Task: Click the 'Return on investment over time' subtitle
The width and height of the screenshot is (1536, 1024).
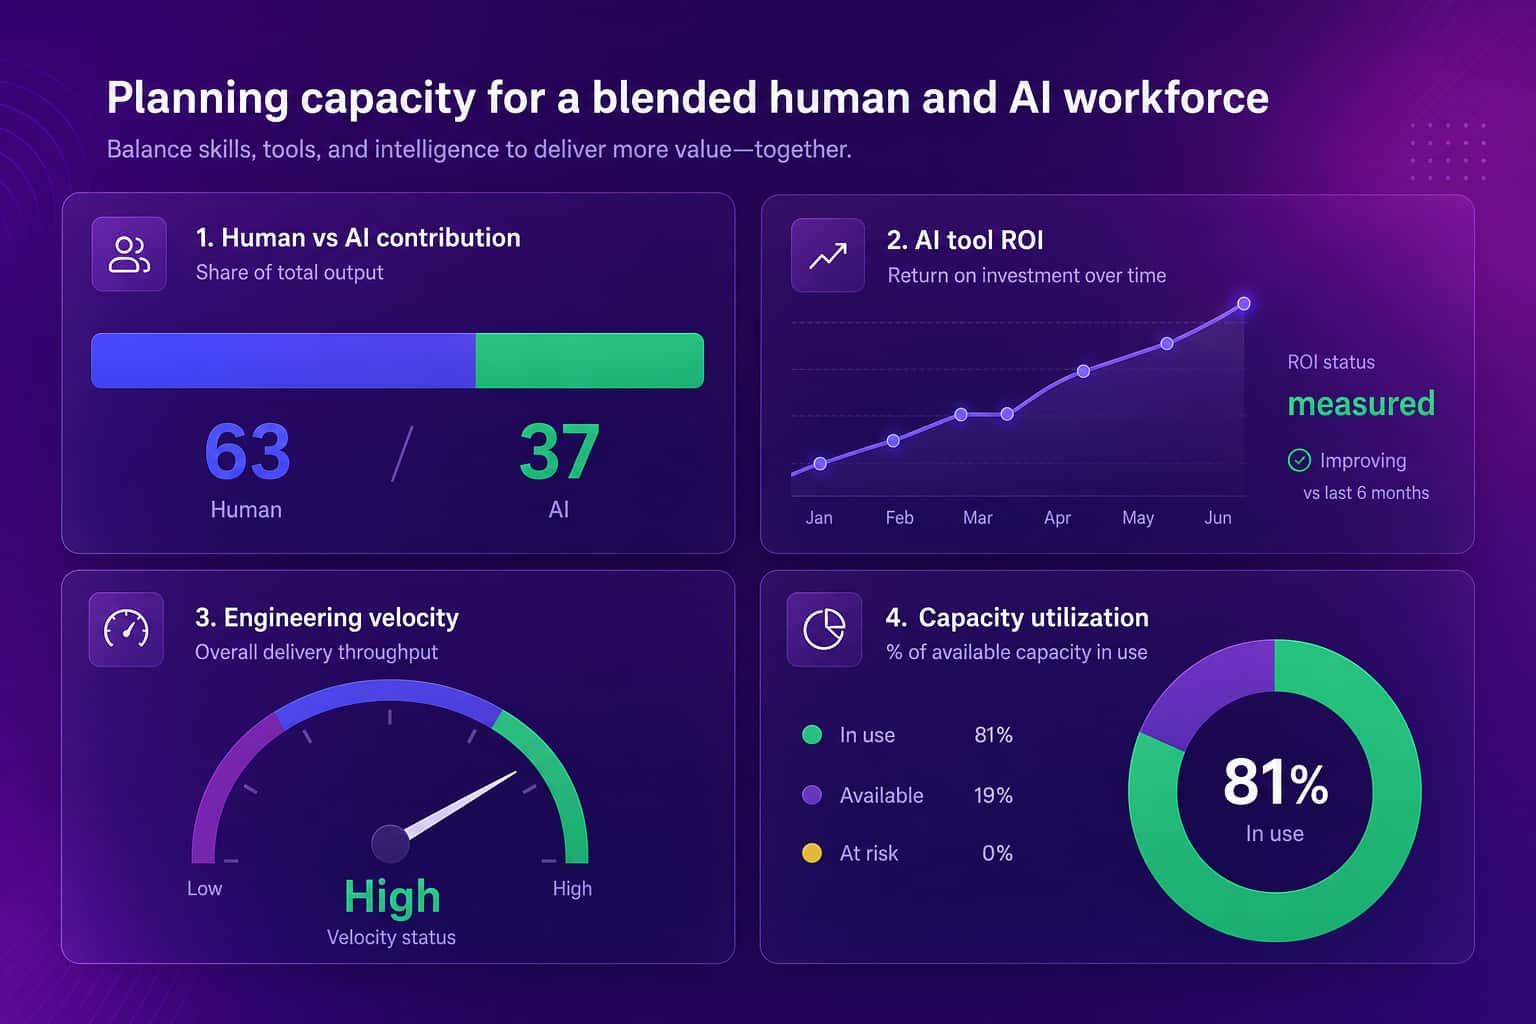Action: pos(1027,275)
